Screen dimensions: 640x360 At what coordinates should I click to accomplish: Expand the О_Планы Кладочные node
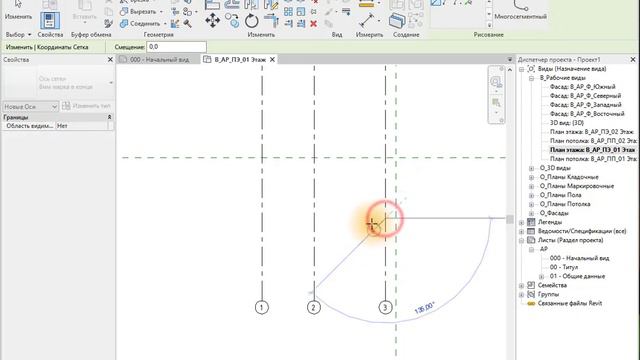coord(531,177)
